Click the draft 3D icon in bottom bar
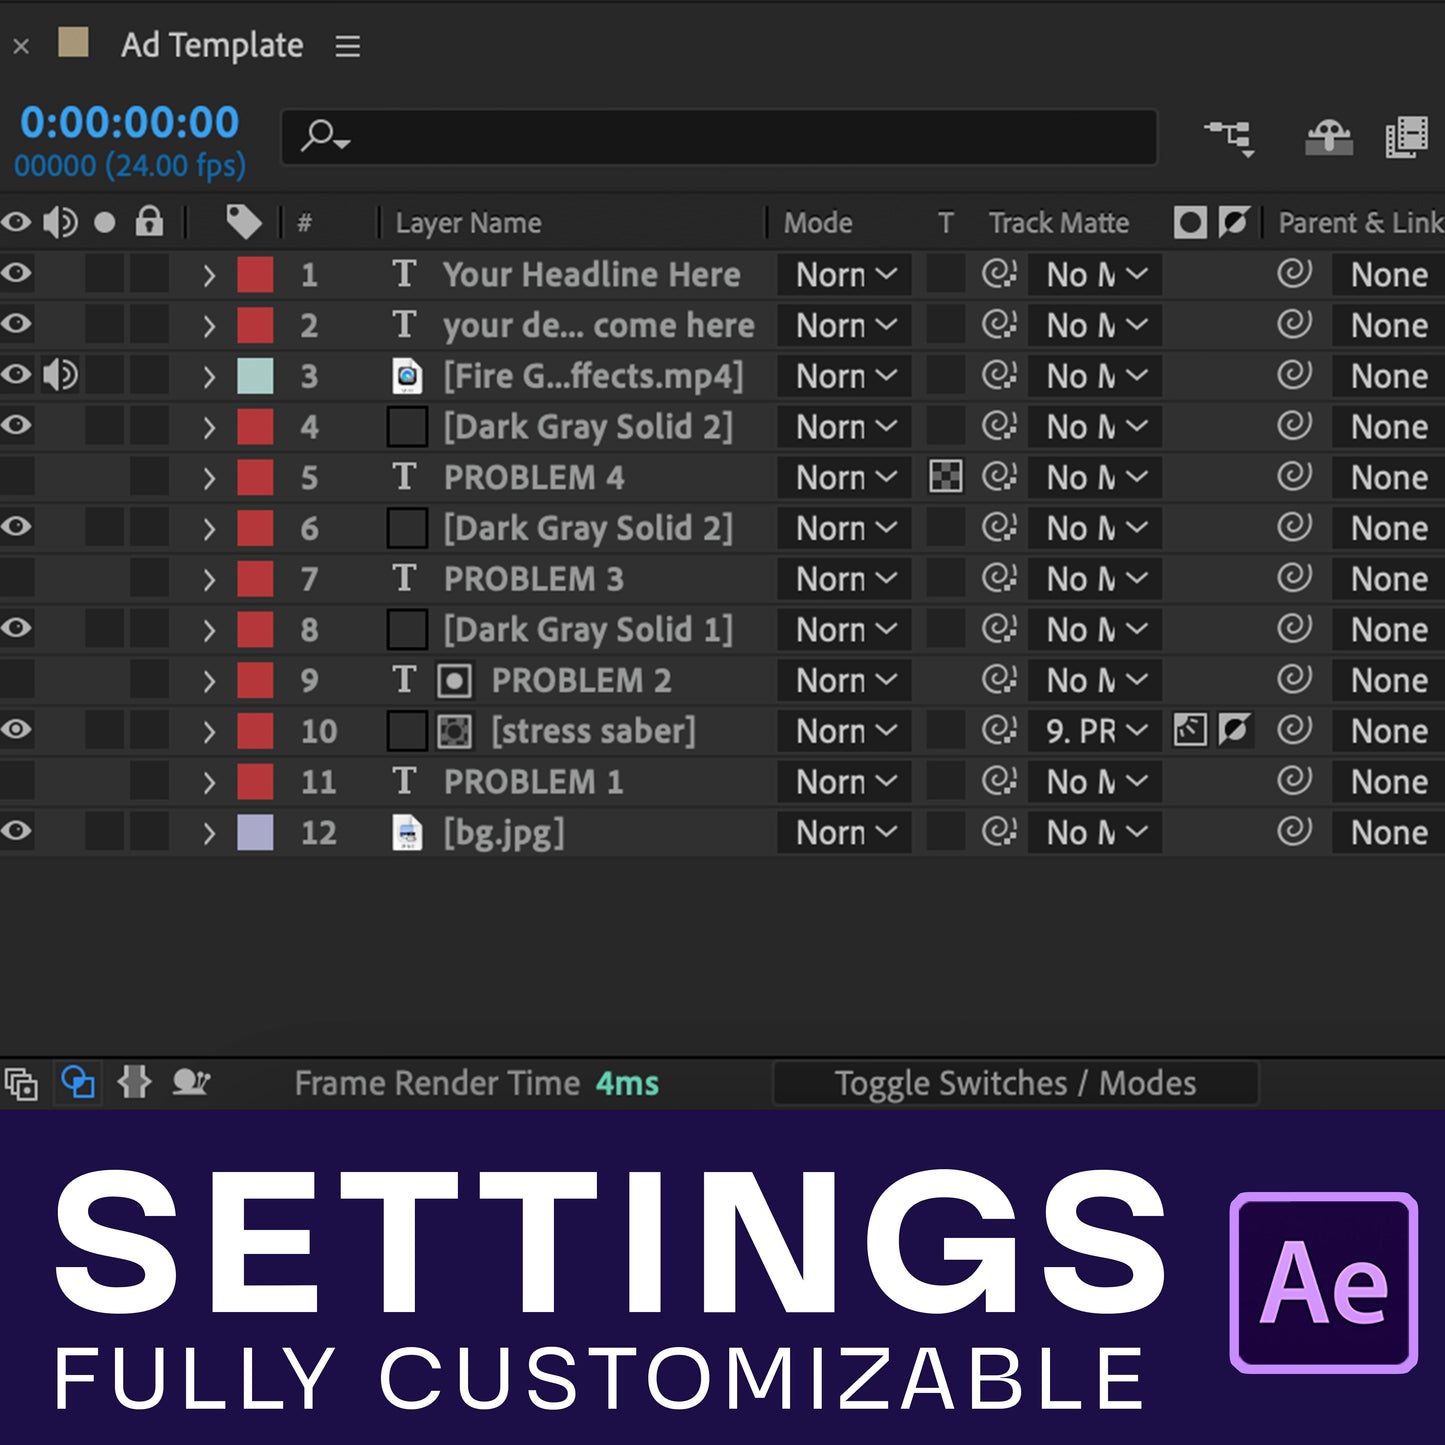The image size is (1445, 1445). [20, 1083]
